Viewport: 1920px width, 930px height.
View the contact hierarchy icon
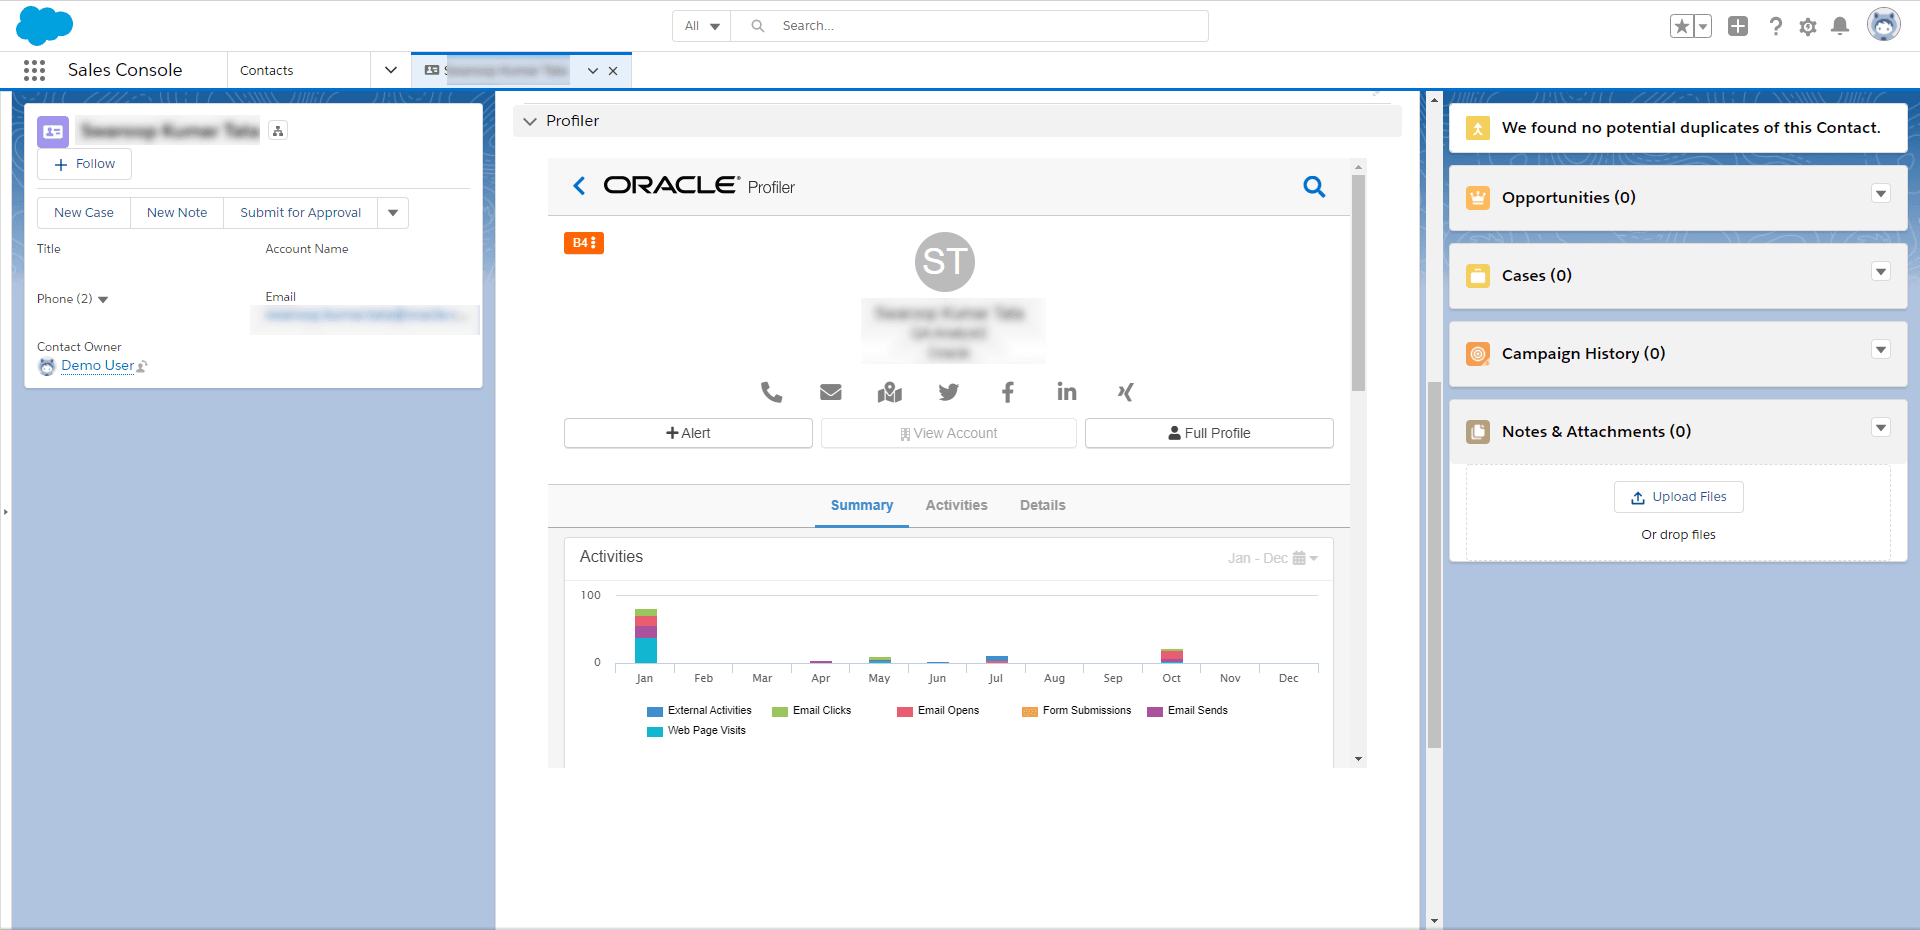coord(278,131)
